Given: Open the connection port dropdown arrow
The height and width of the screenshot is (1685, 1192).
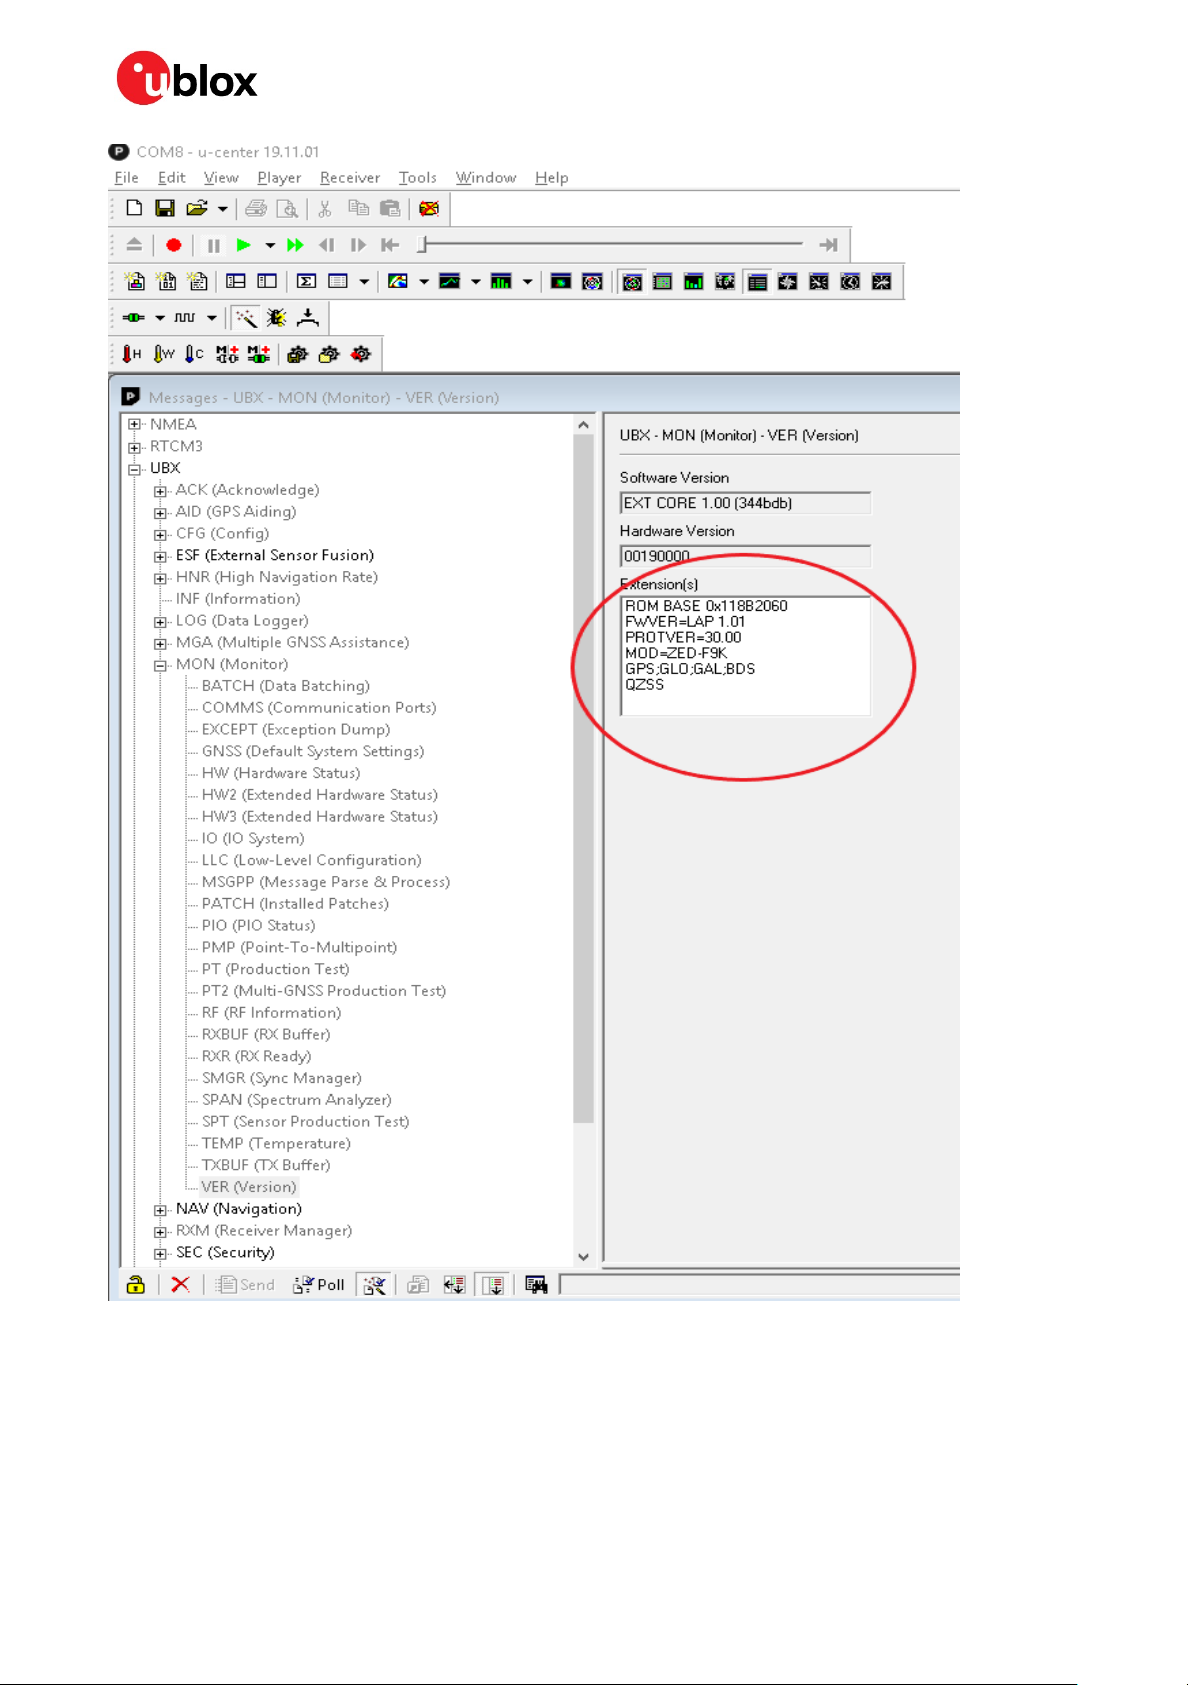Looking at the screenshot, I should coord(160,318).
